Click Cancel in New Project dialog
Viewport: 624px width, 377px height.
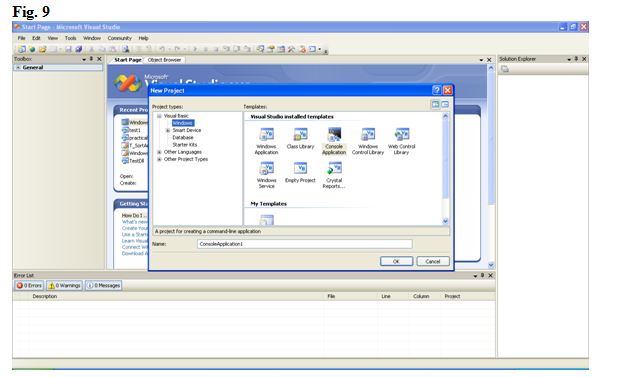pyautogui.click(x=433, y=262)
